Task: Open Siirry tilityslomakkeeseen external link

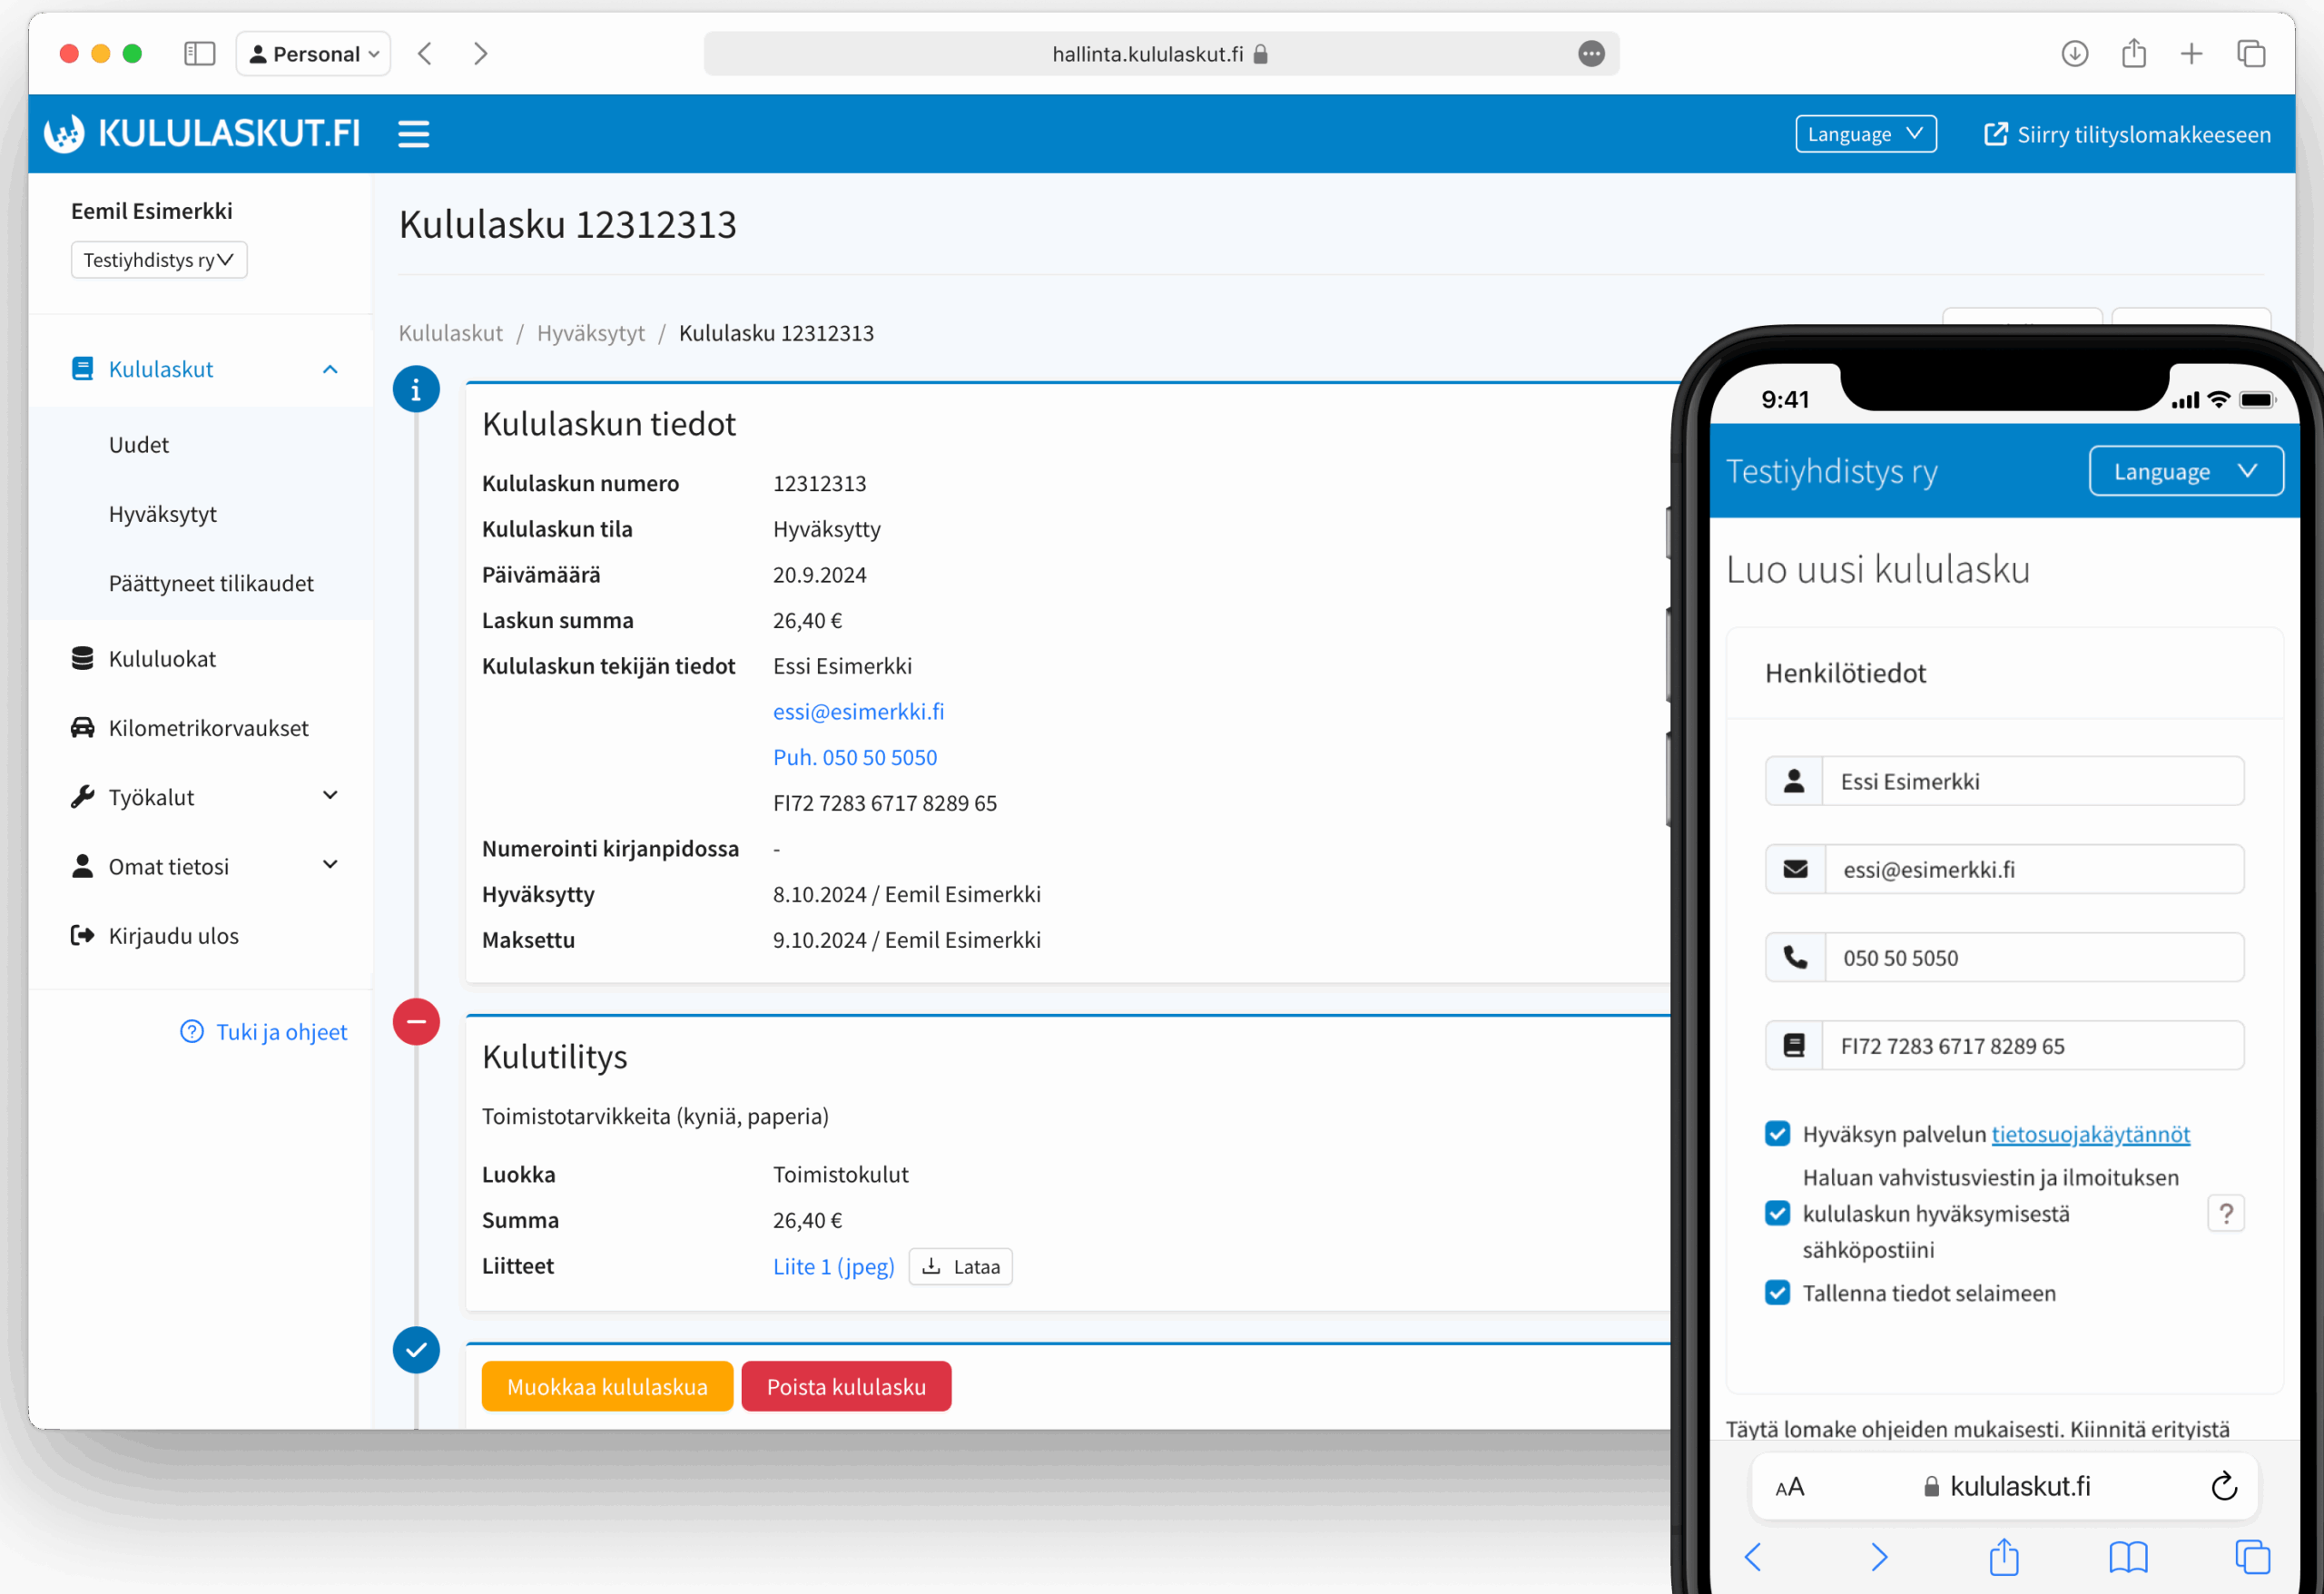Action: 2127,134
